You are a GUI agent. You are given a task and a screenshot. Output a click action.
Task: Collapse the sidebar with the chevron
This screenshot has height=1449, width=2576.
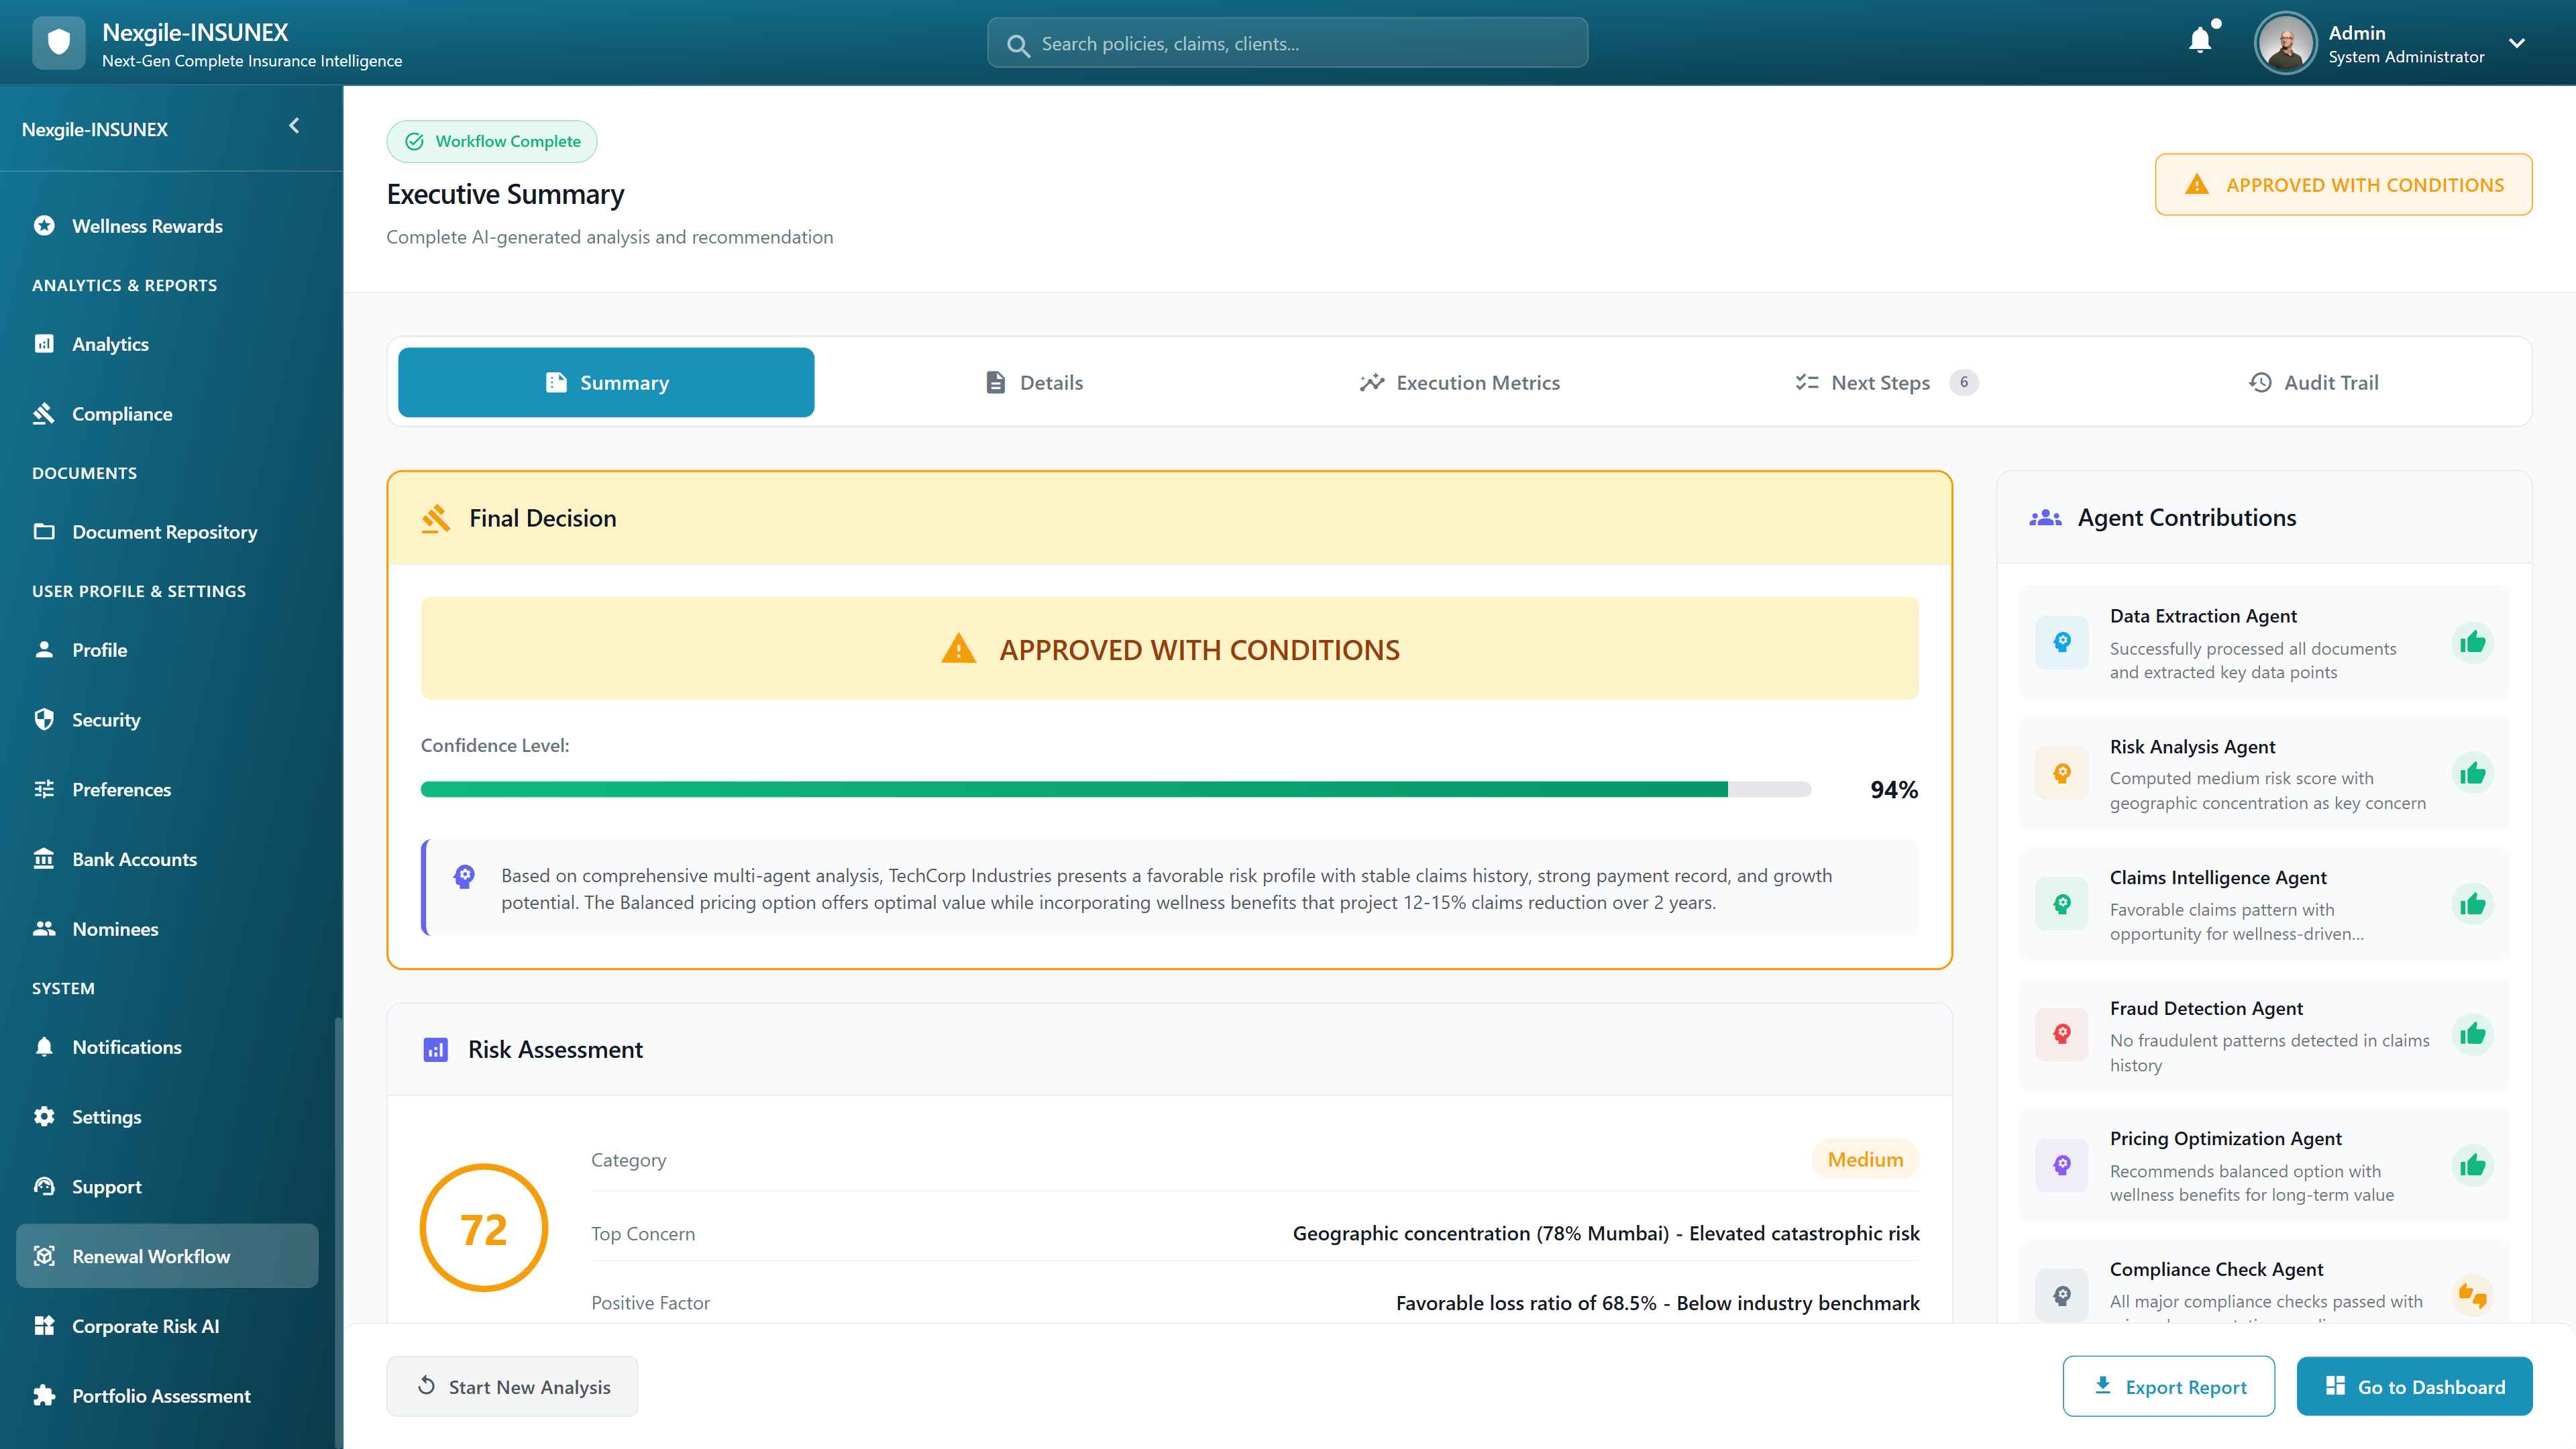(294, 126)
